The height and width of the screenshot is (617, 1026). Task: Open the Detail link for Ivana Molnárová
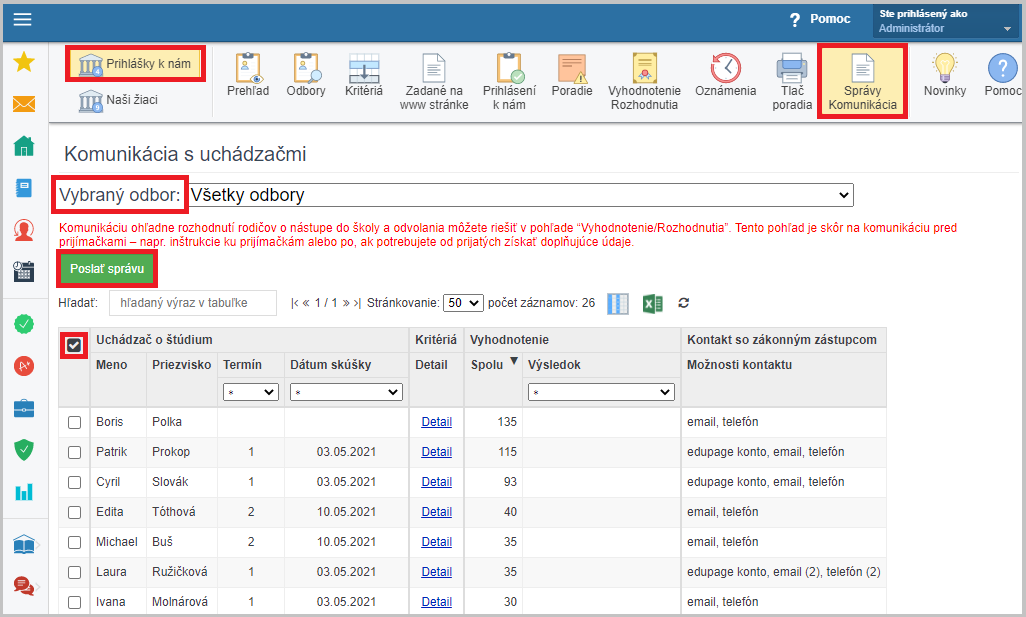[x=436, y=602]
